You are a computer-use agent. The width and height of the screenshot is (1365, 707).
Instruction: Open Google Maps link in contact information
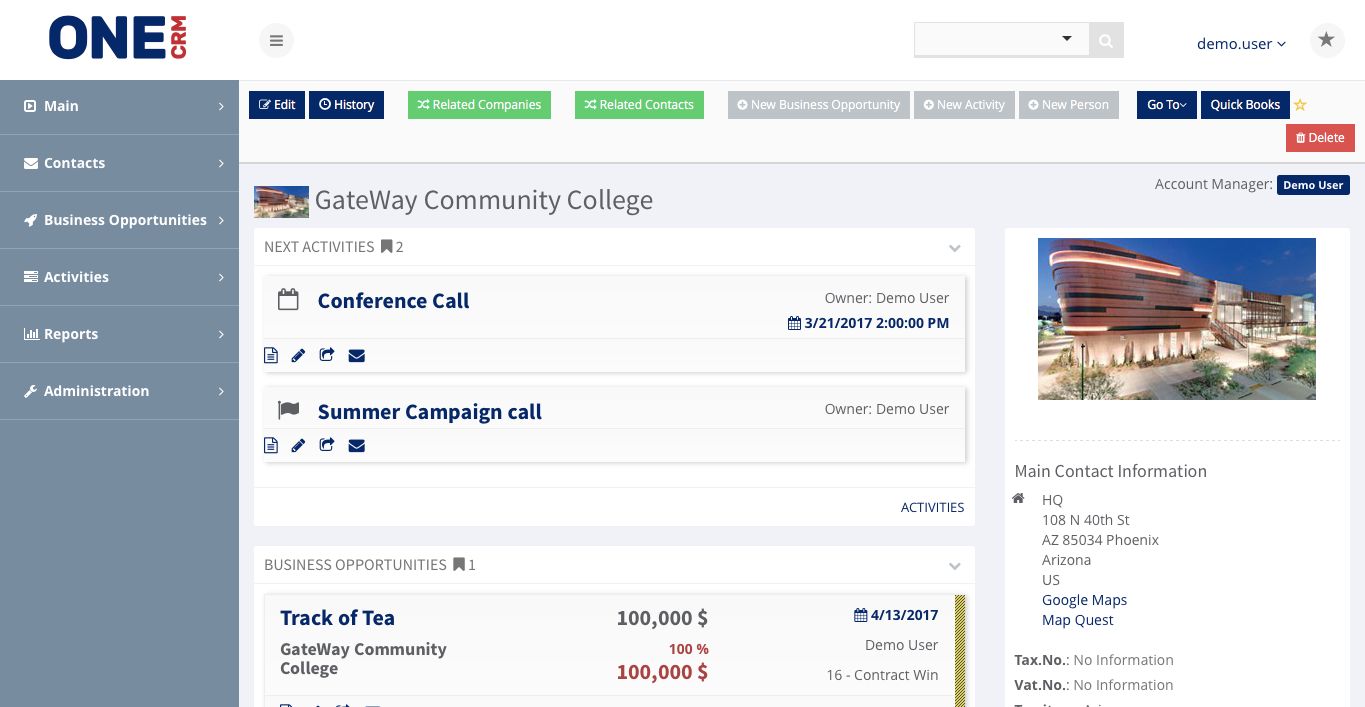click(x=1084, y=600)
